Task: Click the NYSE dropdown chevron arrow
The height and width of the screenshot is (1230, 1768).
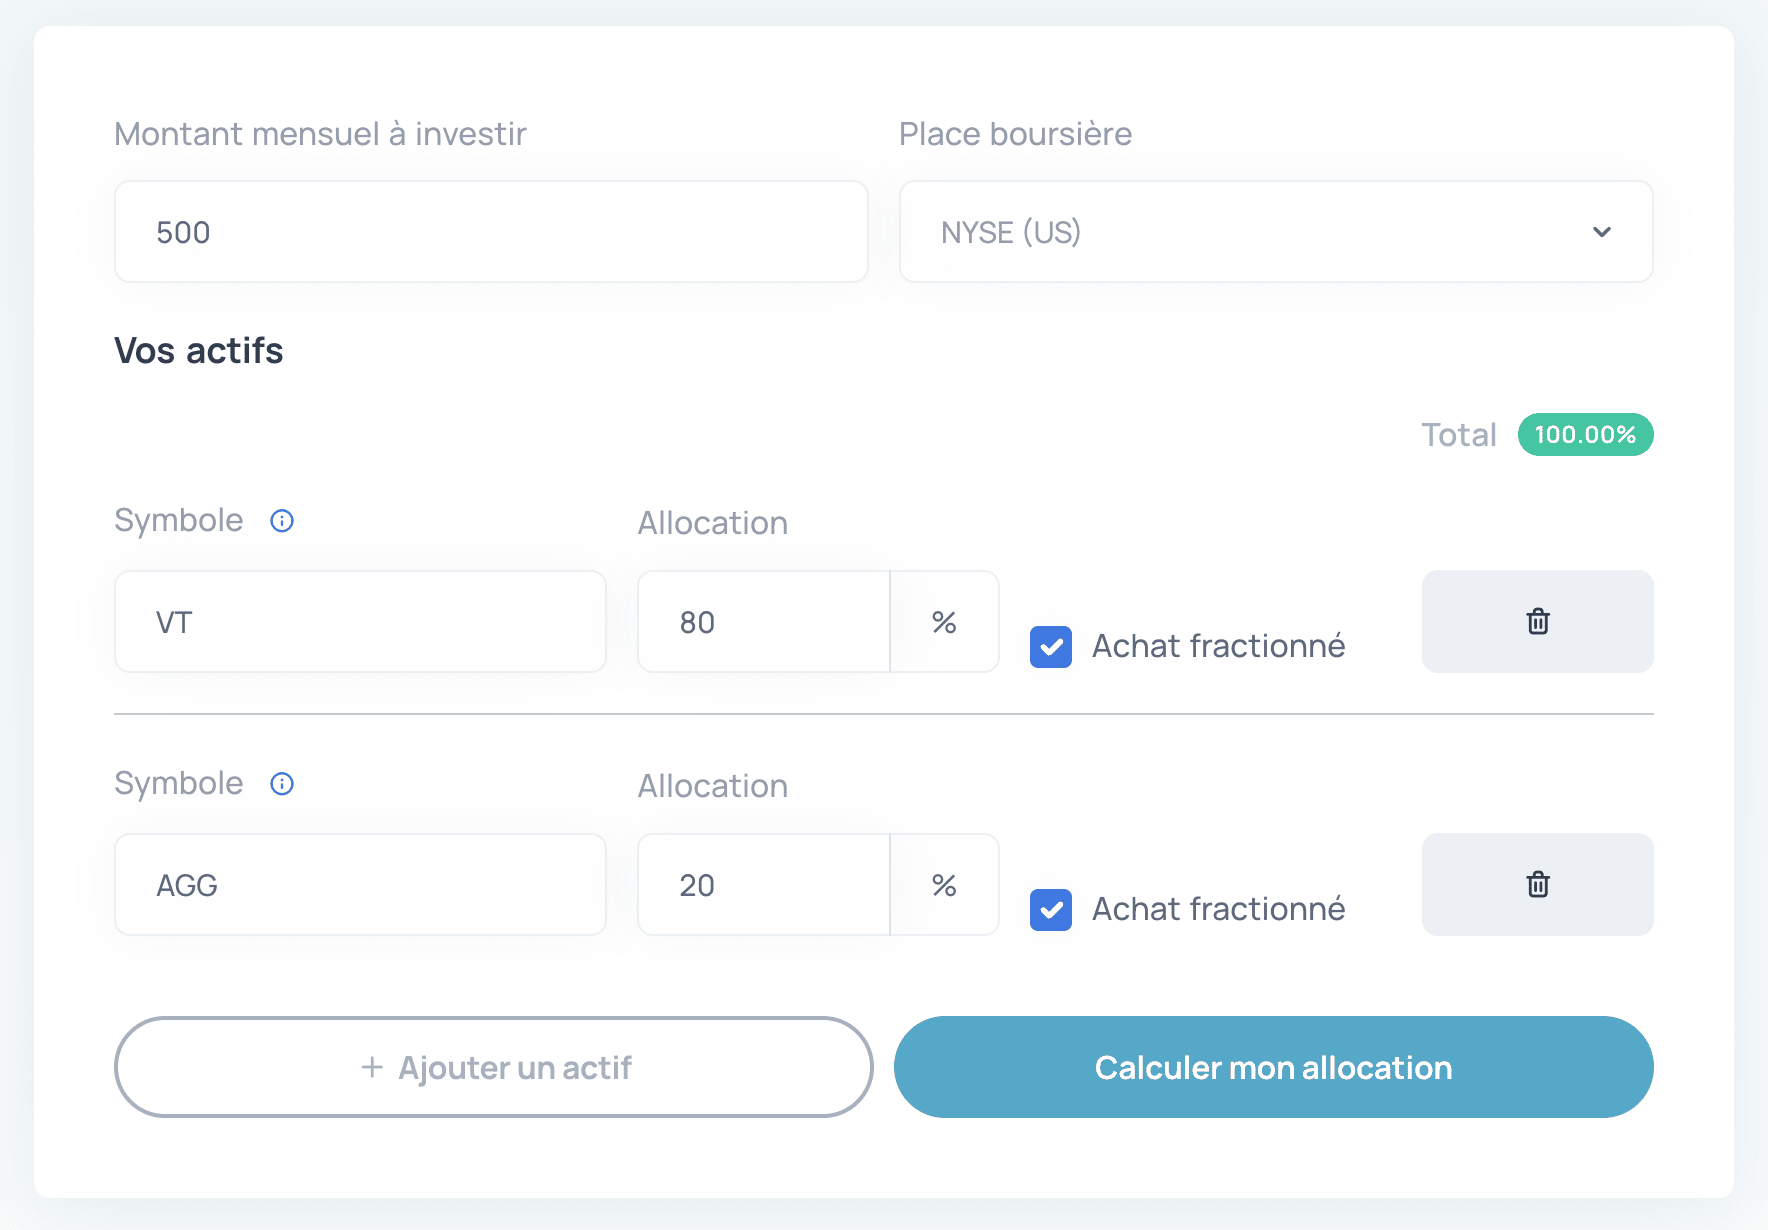Action: click(x=1602, y=232)
